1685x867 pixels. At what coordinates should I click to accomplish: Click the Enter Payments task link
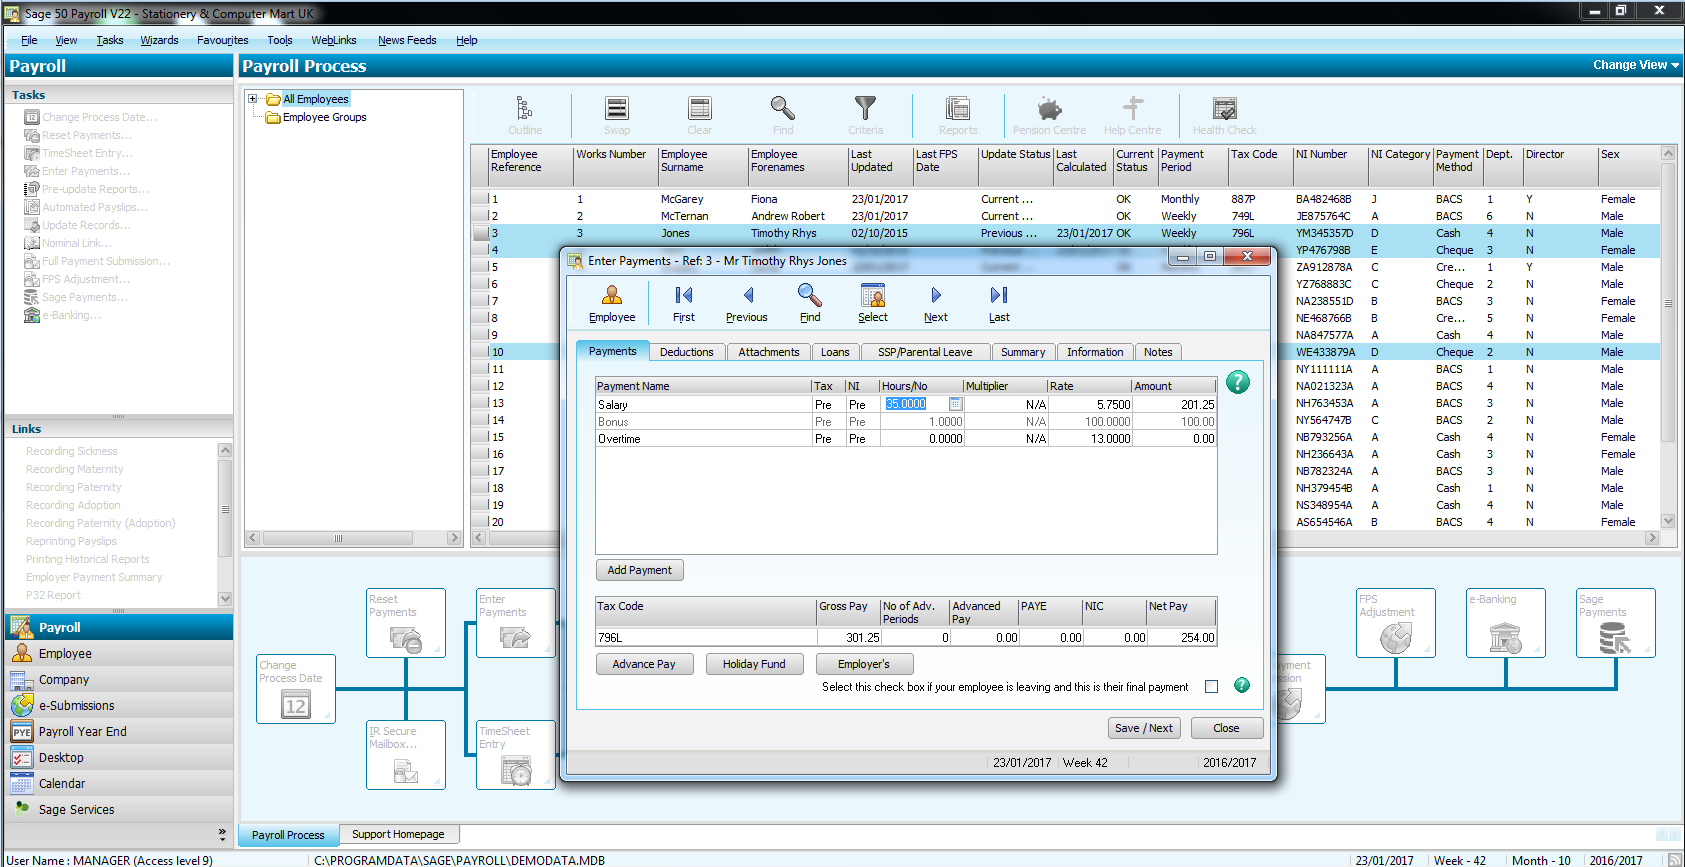point(85,171)
